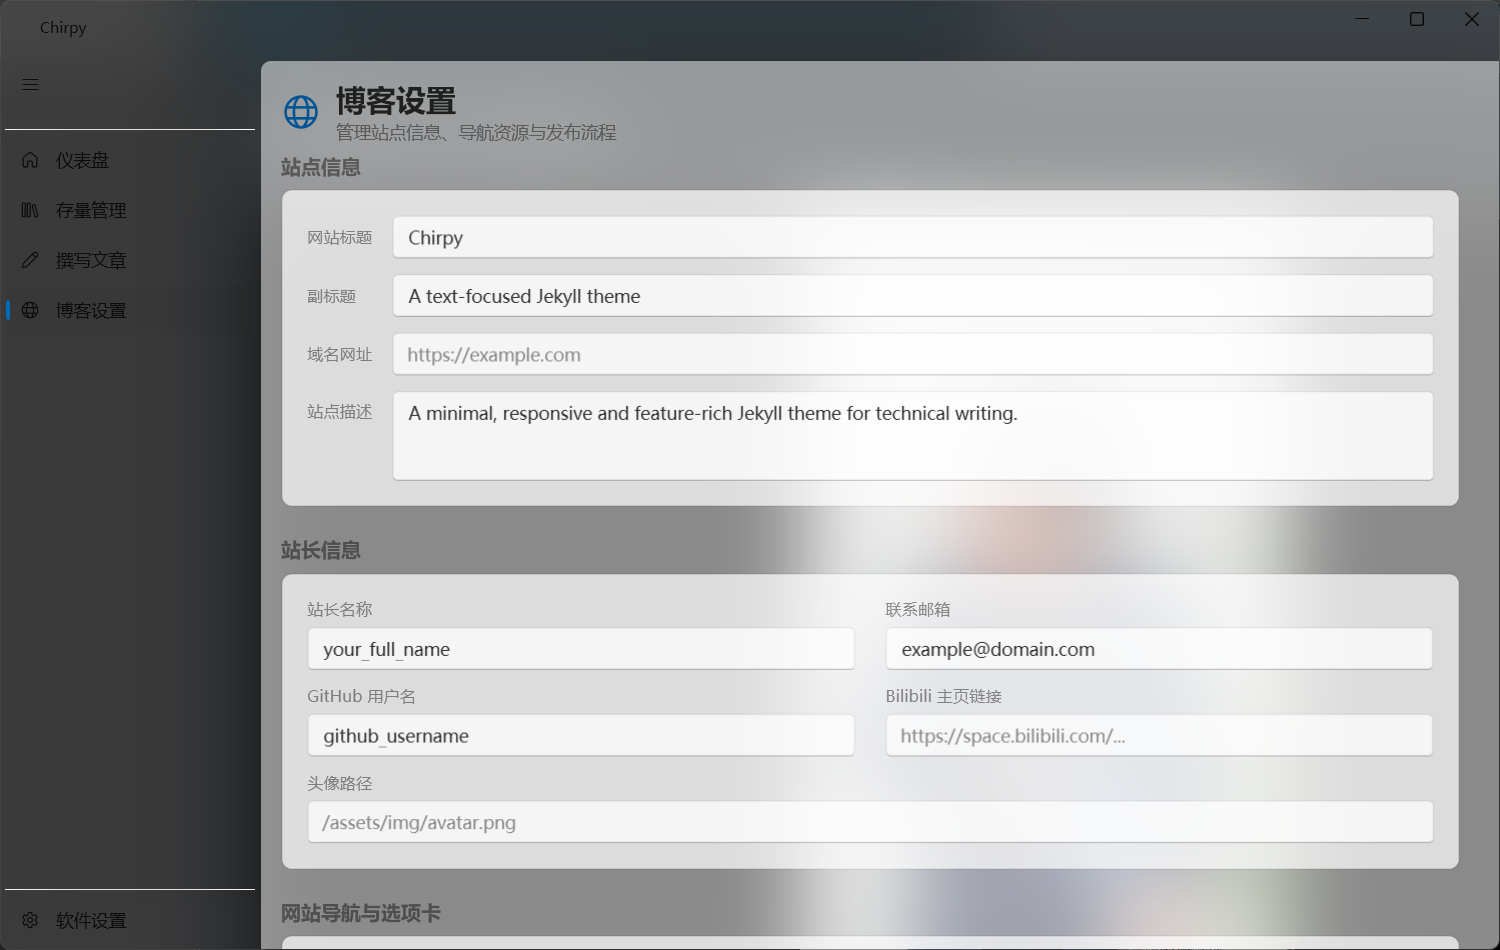Select the 站点描述 description box
The height and width of the screenshot is (950, 1500).
(911, 436)
